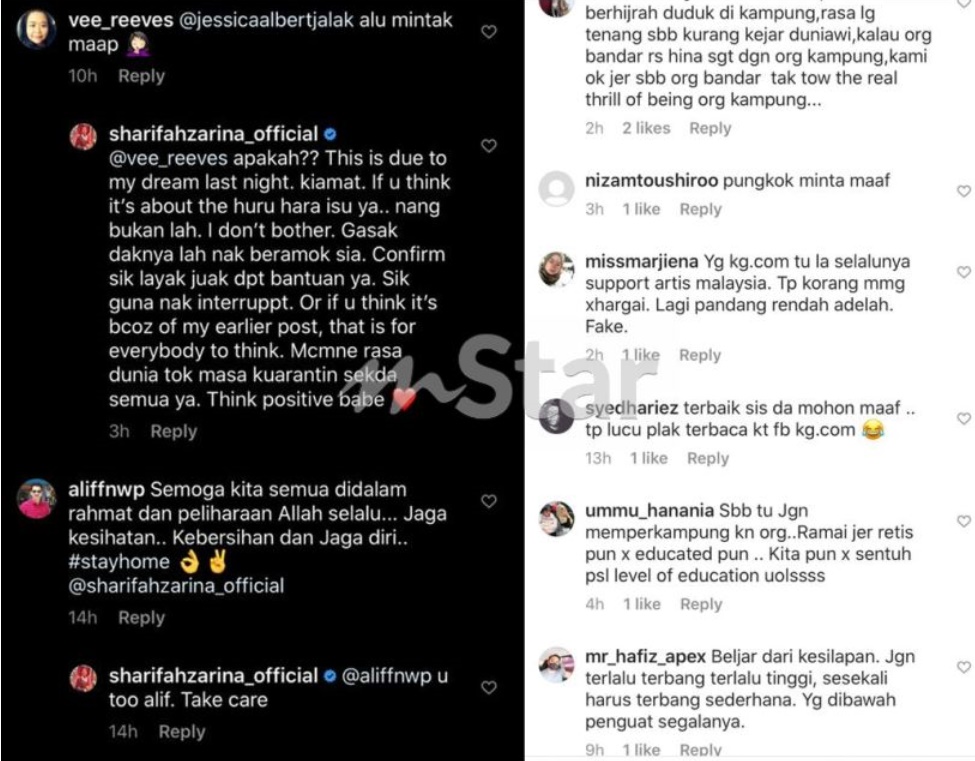Like vee_reeves's comment with the heart icon
This screenshot has width=975, height=761.
pos(489,32)
